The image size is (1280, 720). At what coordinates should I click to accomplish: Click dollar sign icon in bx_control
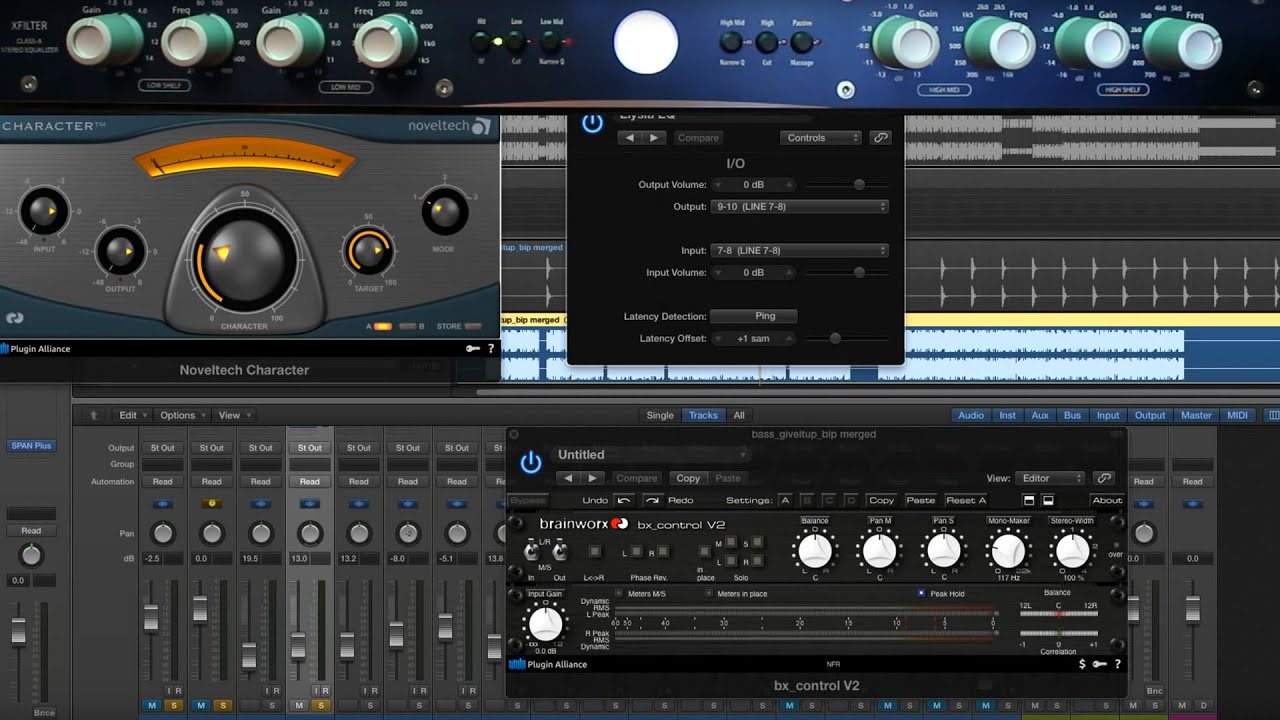pos(1082,664)
